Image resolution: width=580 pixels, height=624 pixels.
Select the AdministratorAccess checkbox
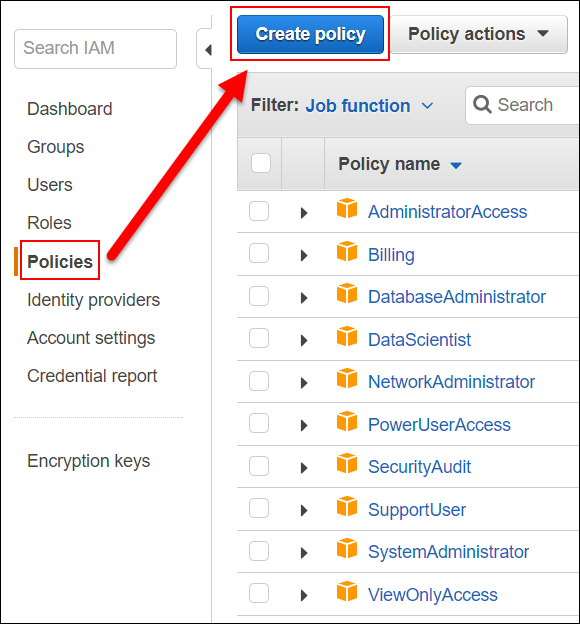259,211
